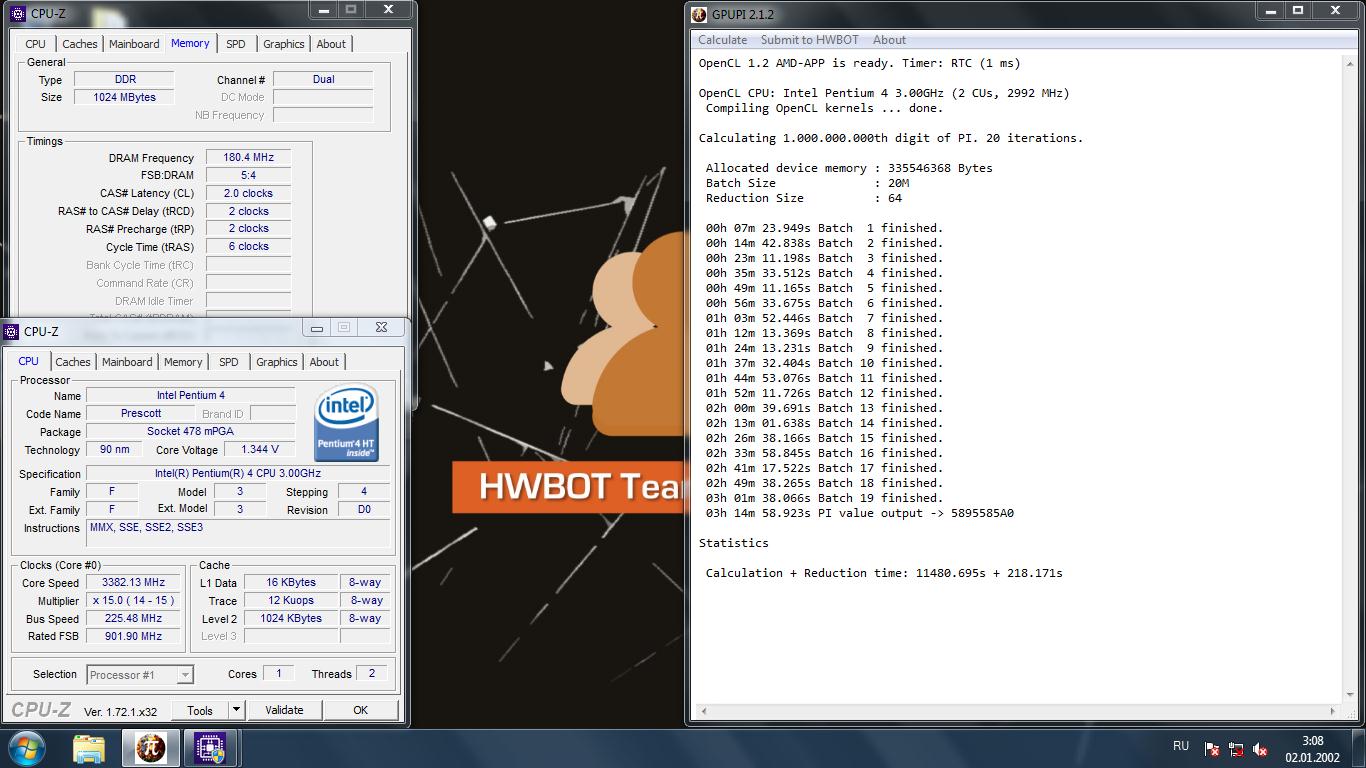1366x768 pixels.
Task: Close the front CPU-Z window
Action: point(381,327)
